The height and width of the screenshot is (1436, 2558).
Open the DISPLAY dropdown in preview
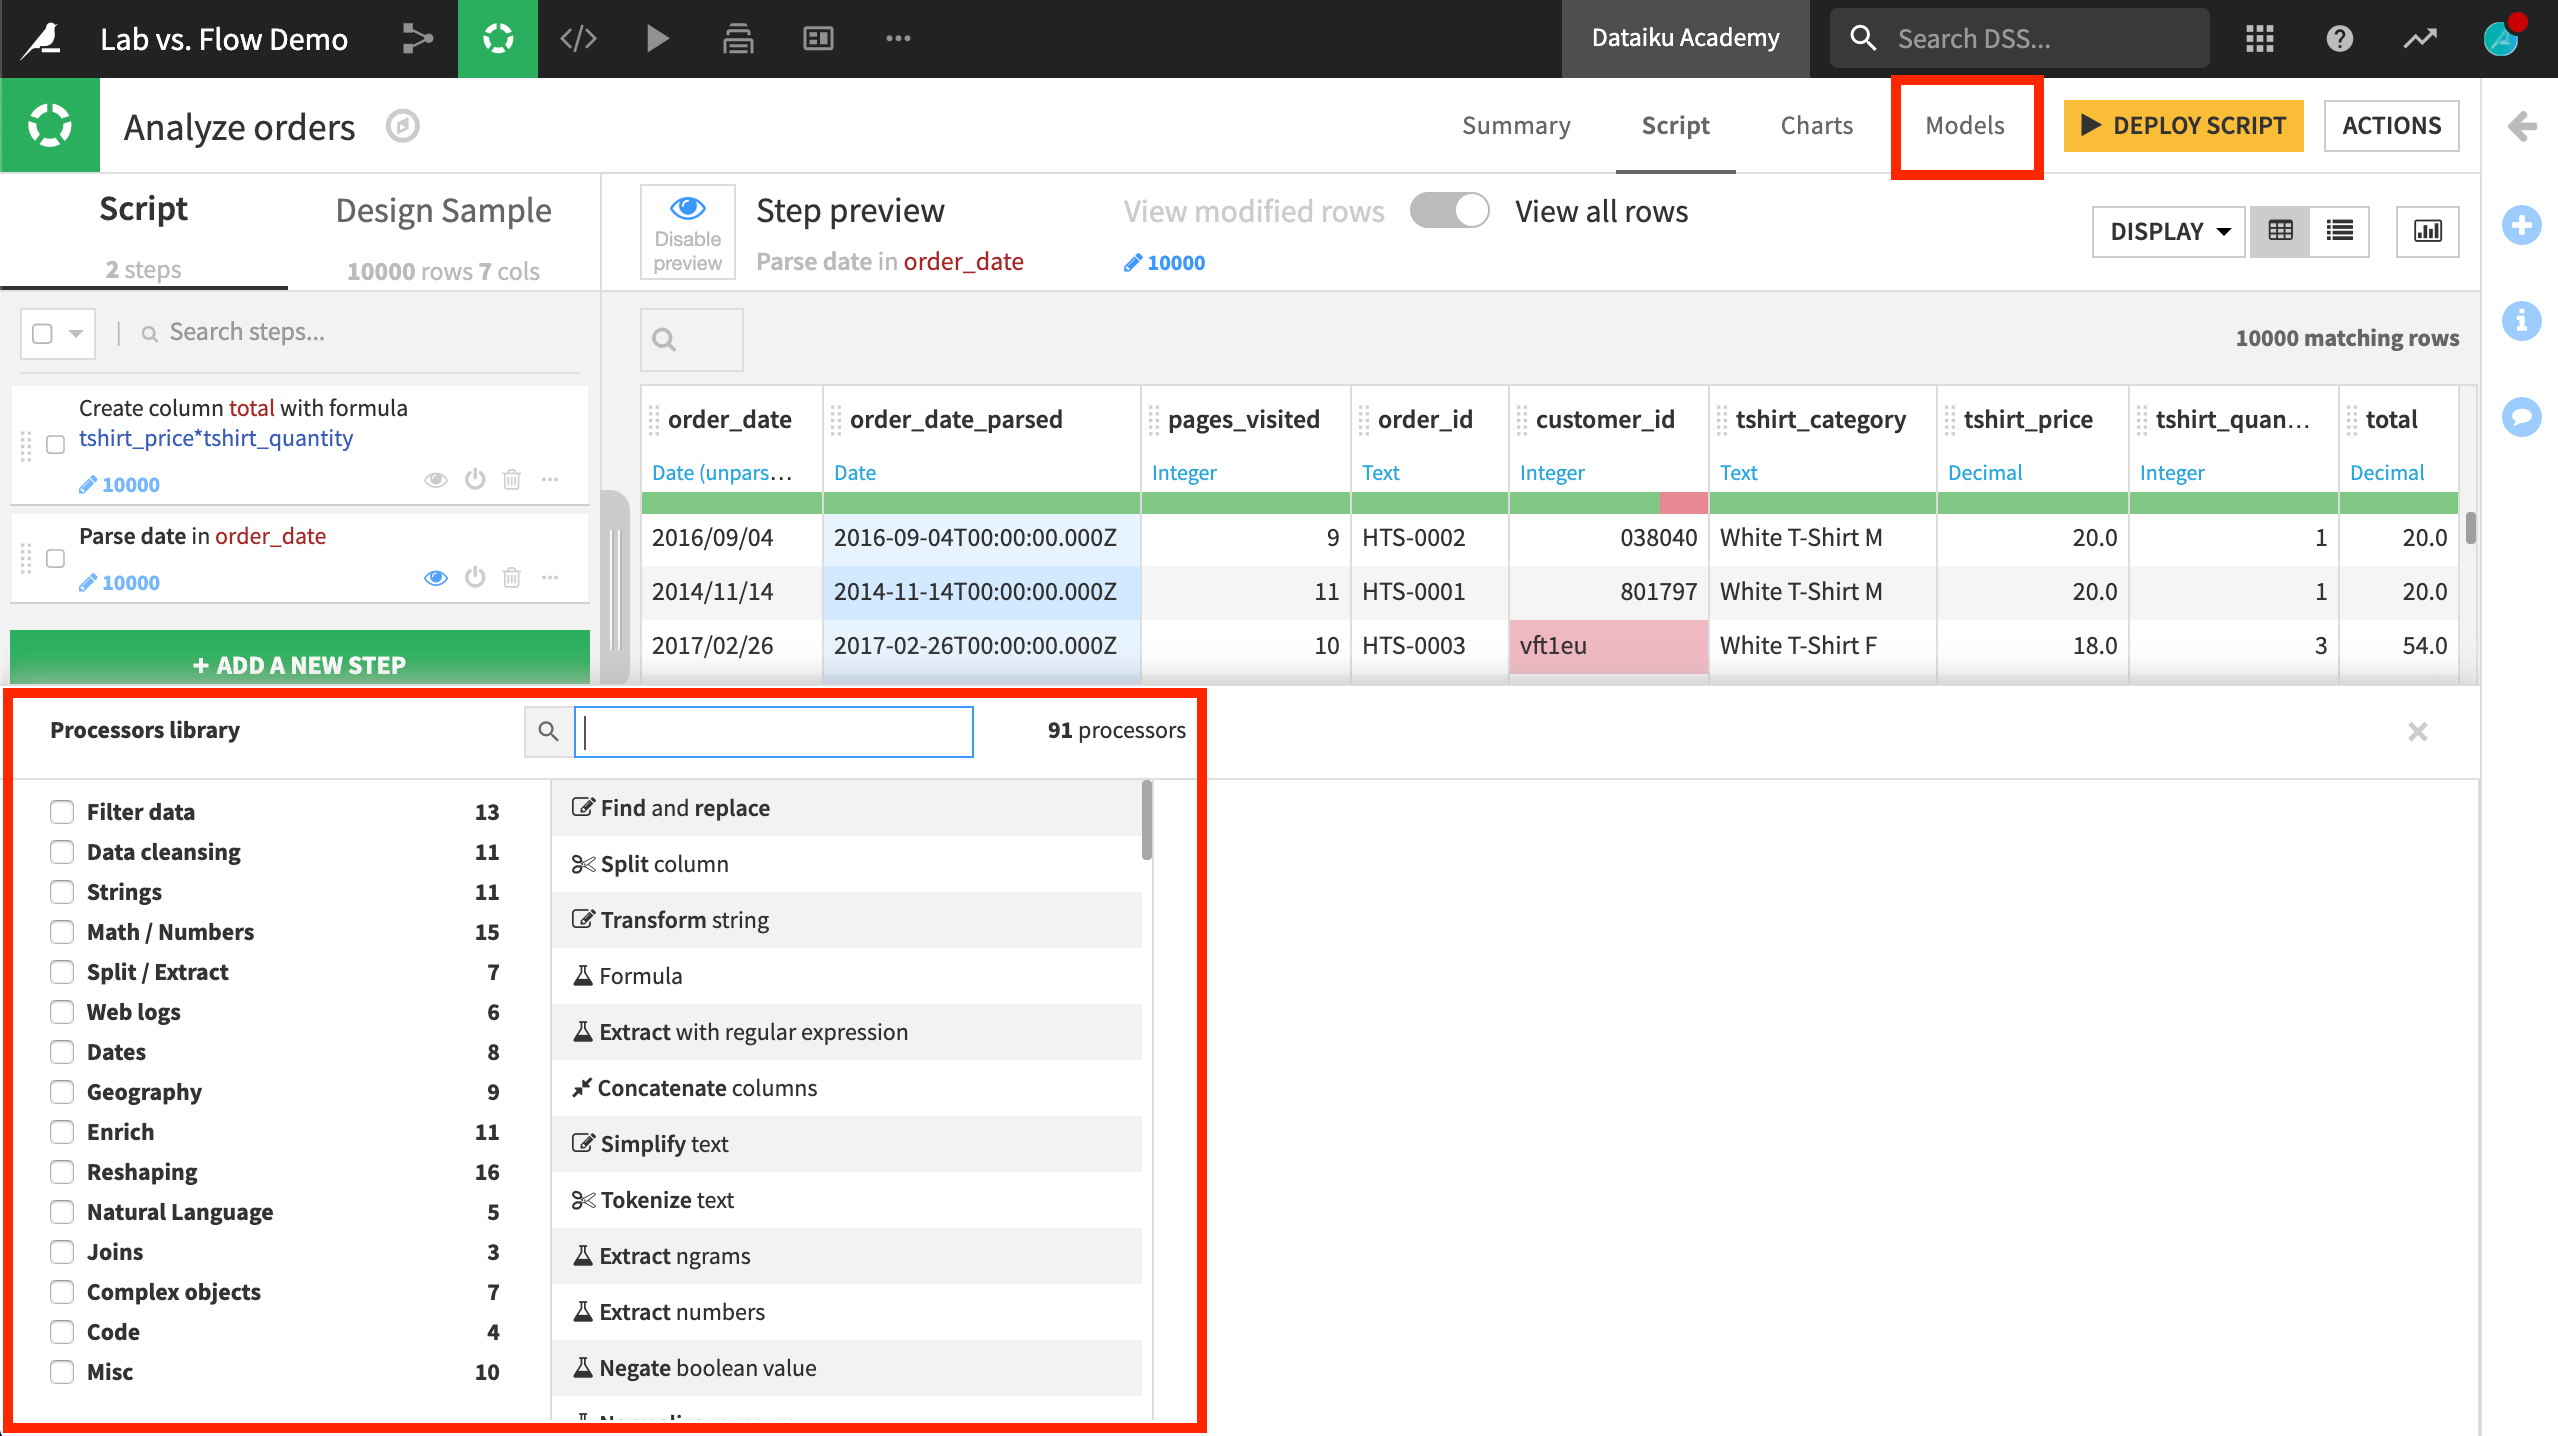[x=2166, y=230]
